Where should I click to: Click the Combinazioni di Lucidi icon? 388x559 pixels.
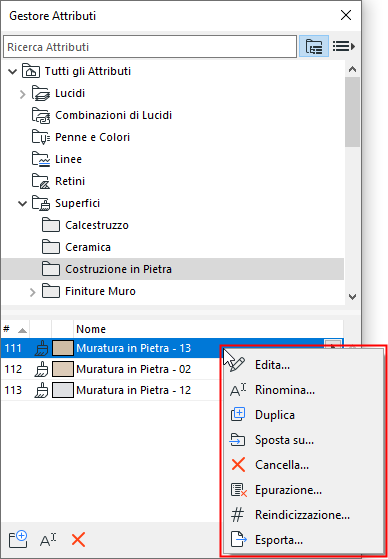tap(41, 116)
